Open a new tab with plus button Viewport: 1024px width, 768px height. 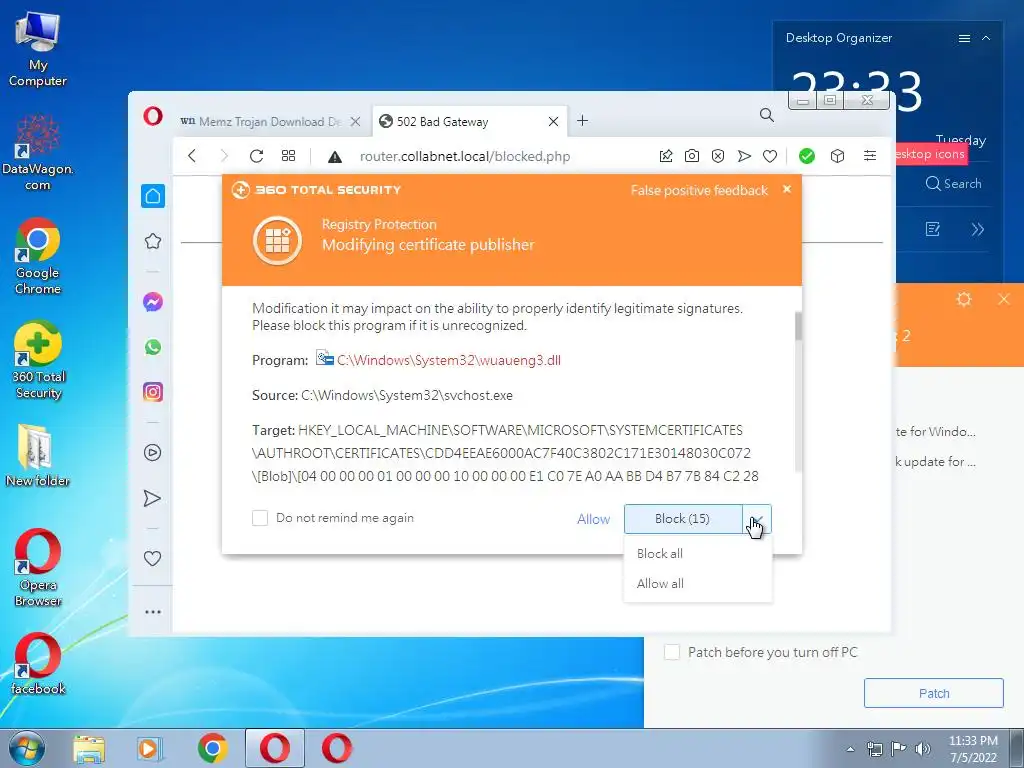click(x=583, y=121)
